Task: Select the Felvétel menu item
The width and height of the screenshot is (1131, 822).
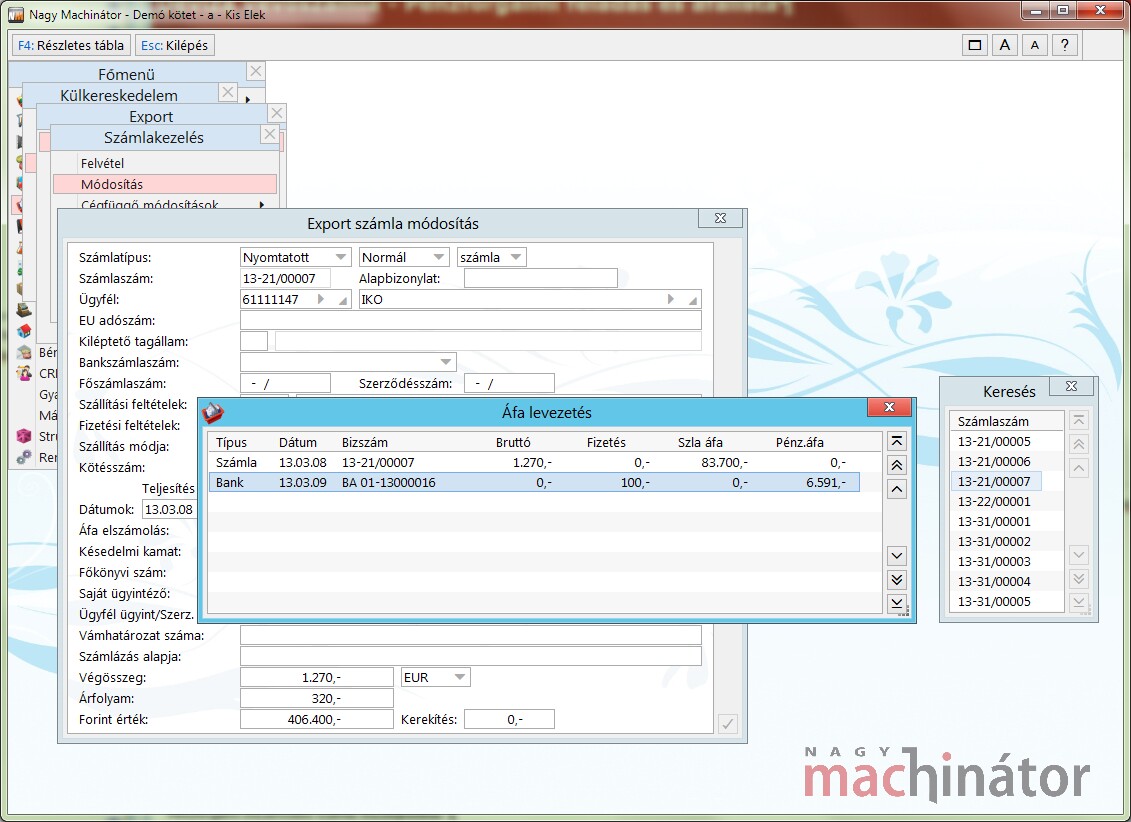Action: [x=101, y=163]
